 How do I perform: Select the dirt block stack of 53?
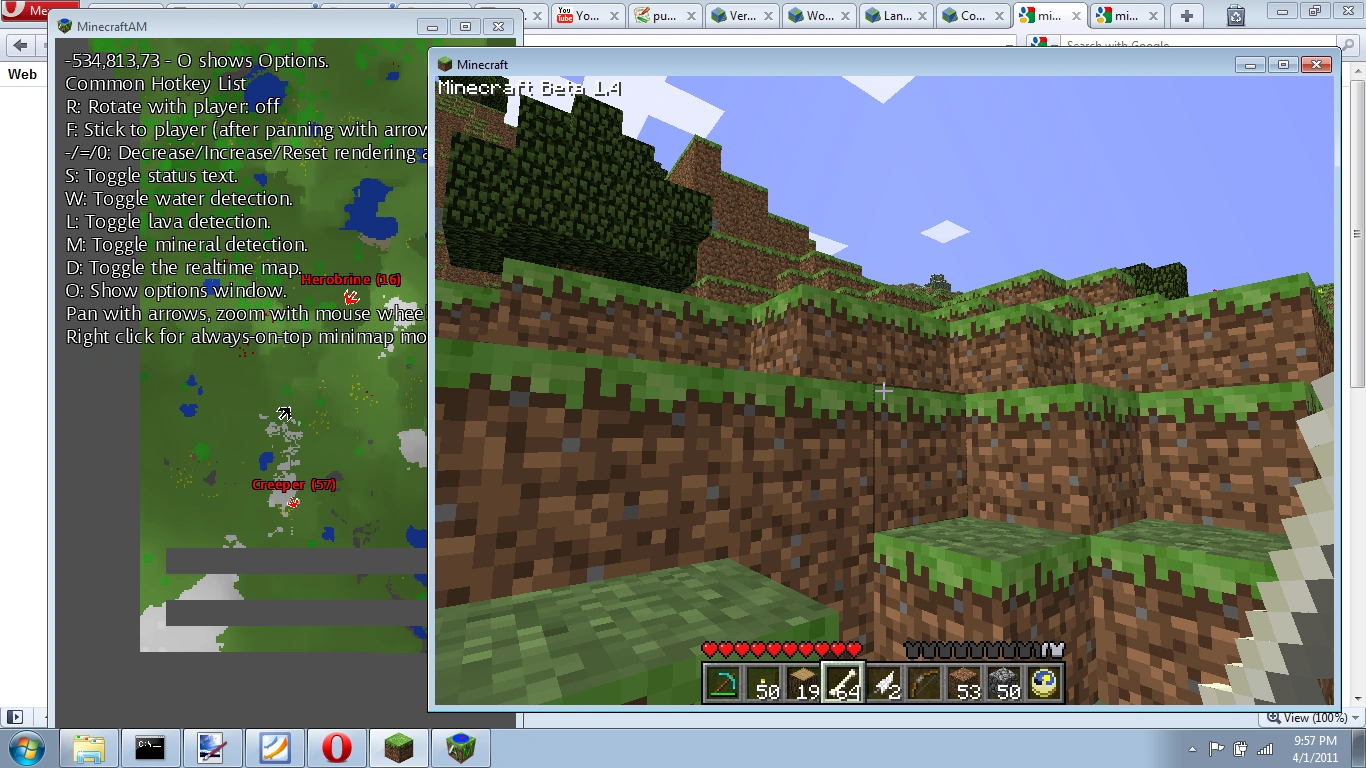click(963, 683)
